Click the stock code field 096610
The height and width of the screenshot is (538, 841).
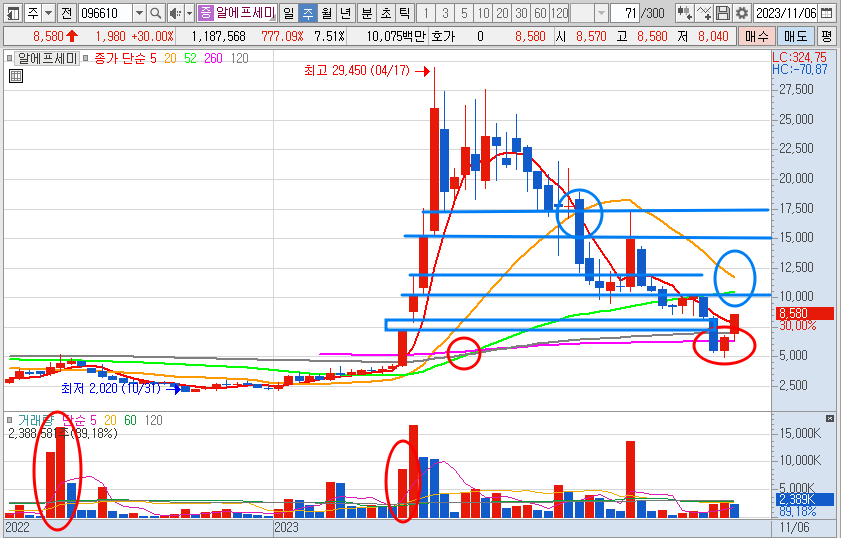click(105, 13)
